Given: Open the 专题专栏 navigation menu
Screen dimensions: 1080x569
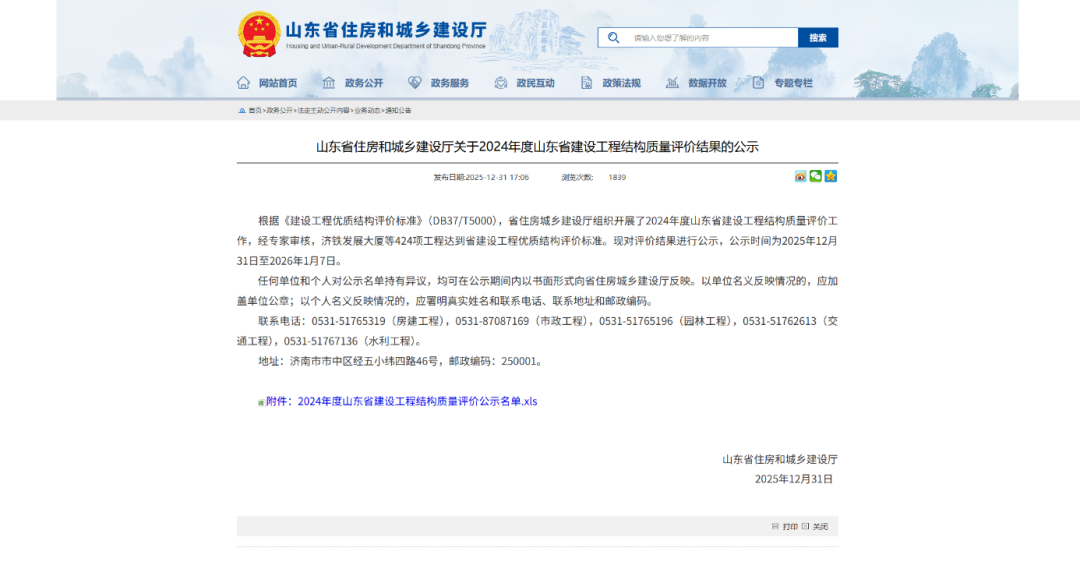Looking at the screenshot, I should click(793, 83).
